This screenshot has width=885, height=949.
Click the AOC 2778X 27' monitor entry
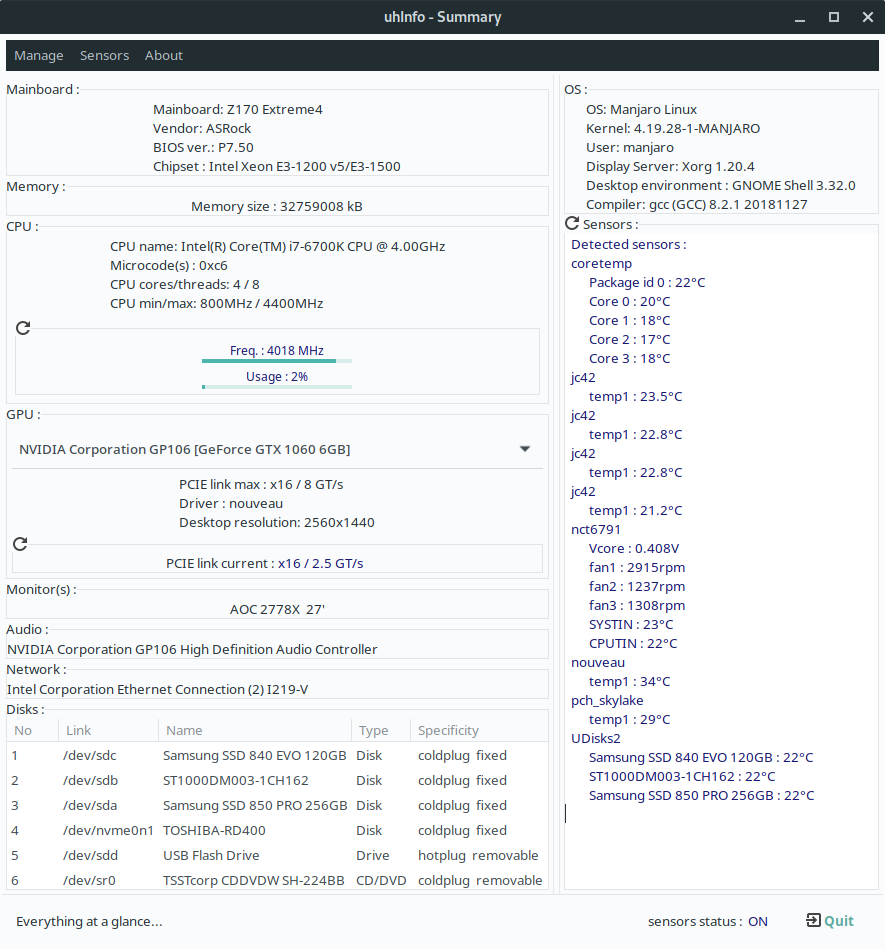click(x=277, y=609)
